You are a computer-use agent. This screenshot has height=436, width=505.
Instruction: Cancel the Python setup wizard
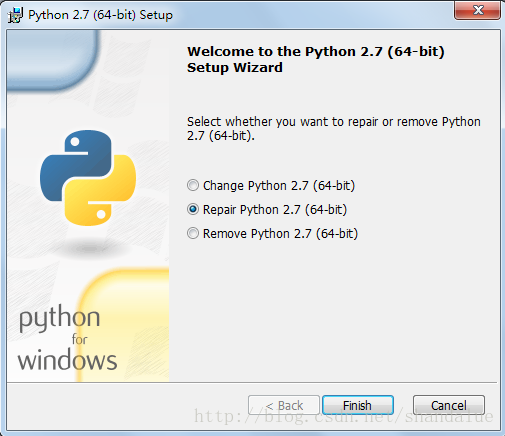click(x=449, y=405)
